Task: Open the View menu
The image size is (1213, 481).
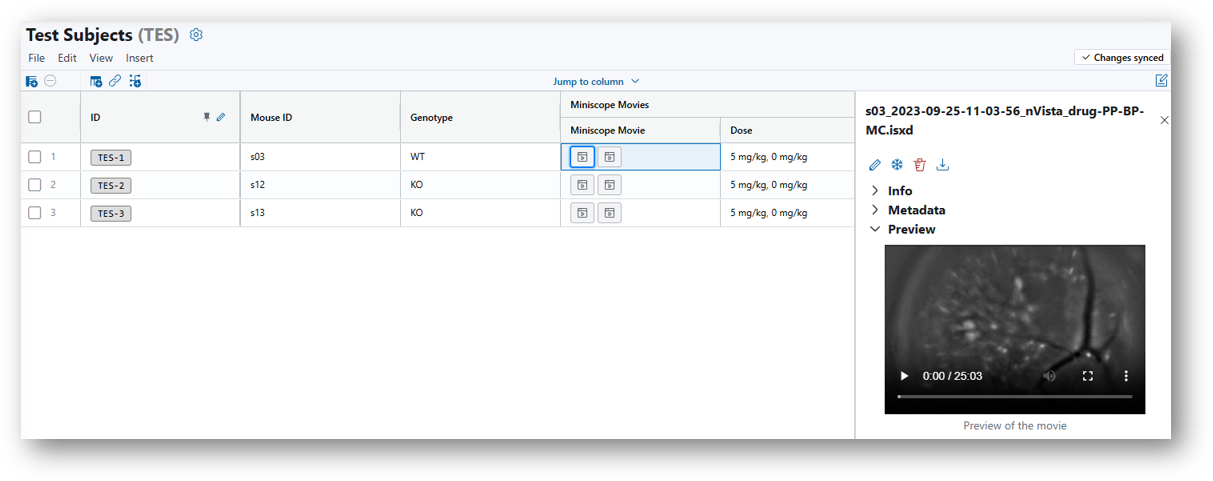Action: coord(101,58)
